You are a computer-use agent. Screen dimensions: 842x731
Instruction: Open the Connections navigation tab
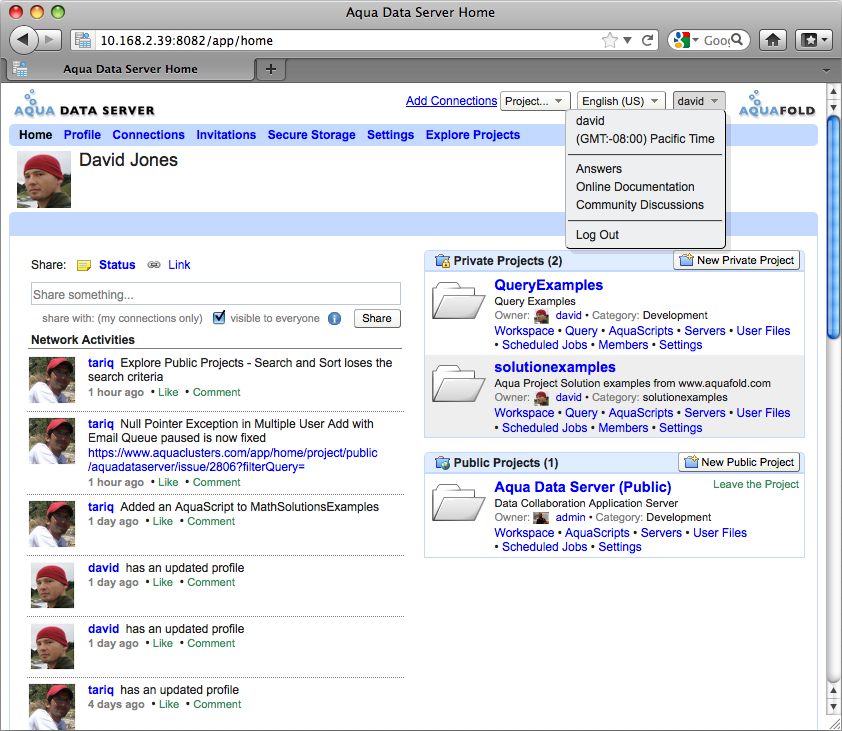(x=148, y=135)
